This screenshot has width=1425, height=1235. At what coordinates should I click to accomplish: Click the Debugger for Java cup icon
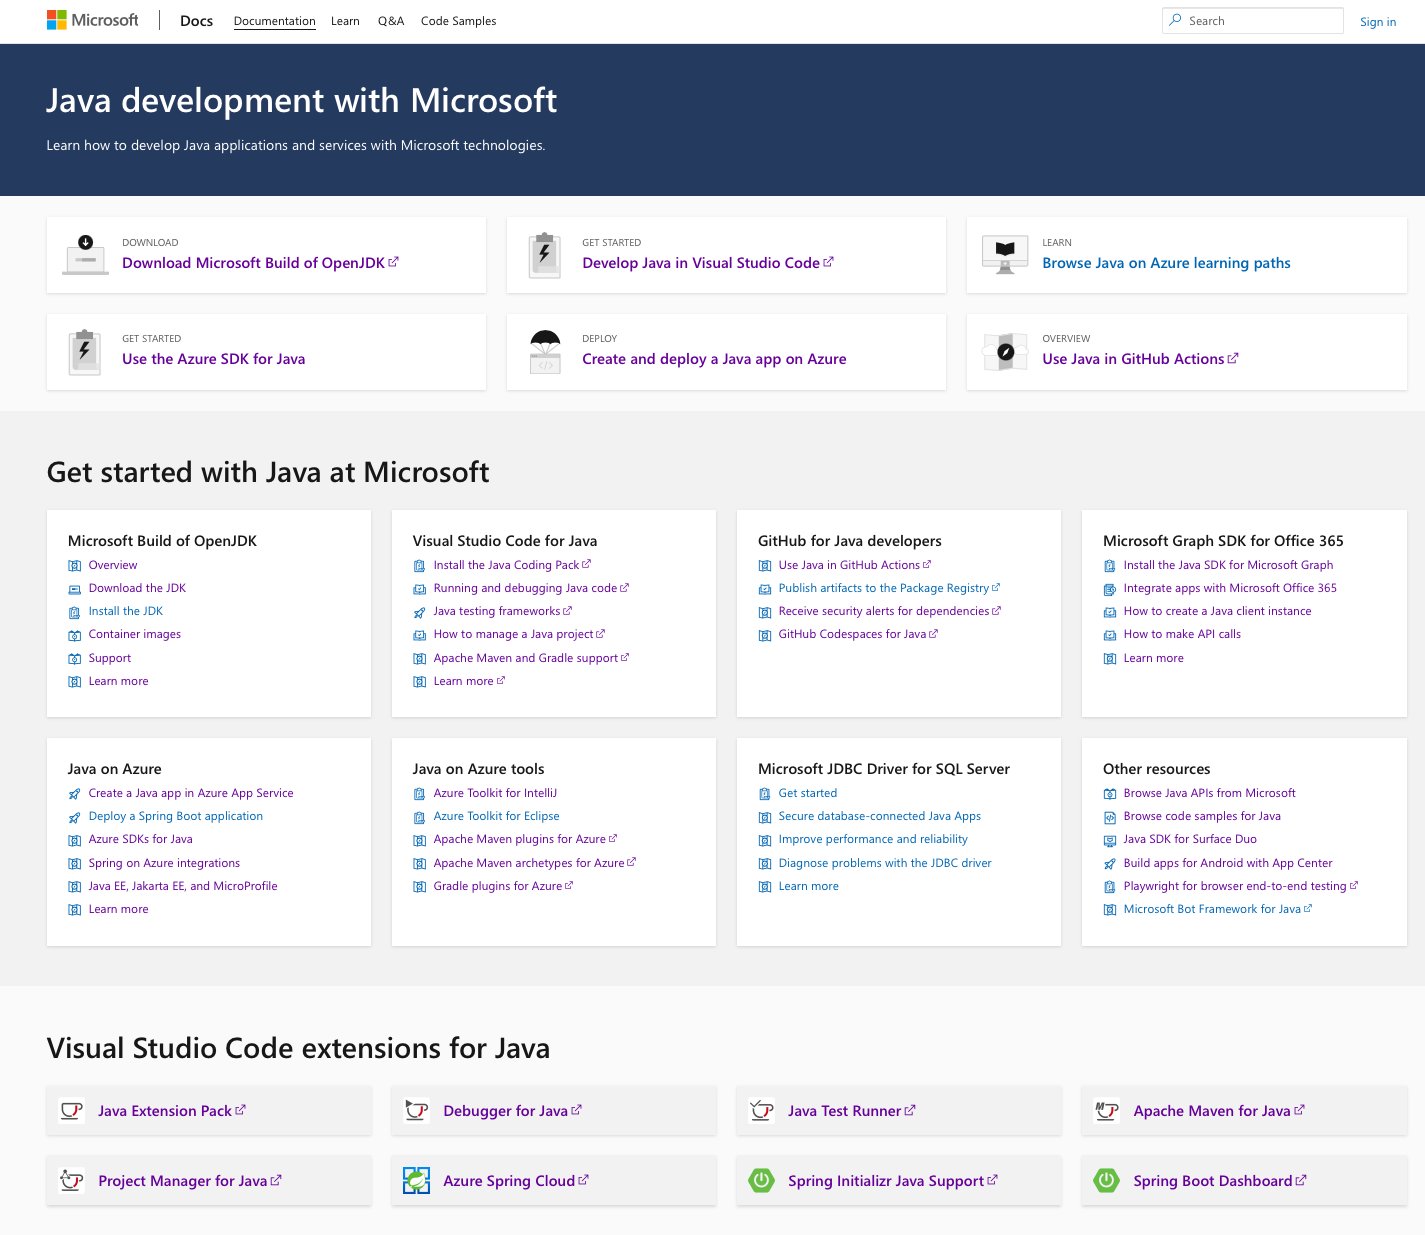[416, 1110]
